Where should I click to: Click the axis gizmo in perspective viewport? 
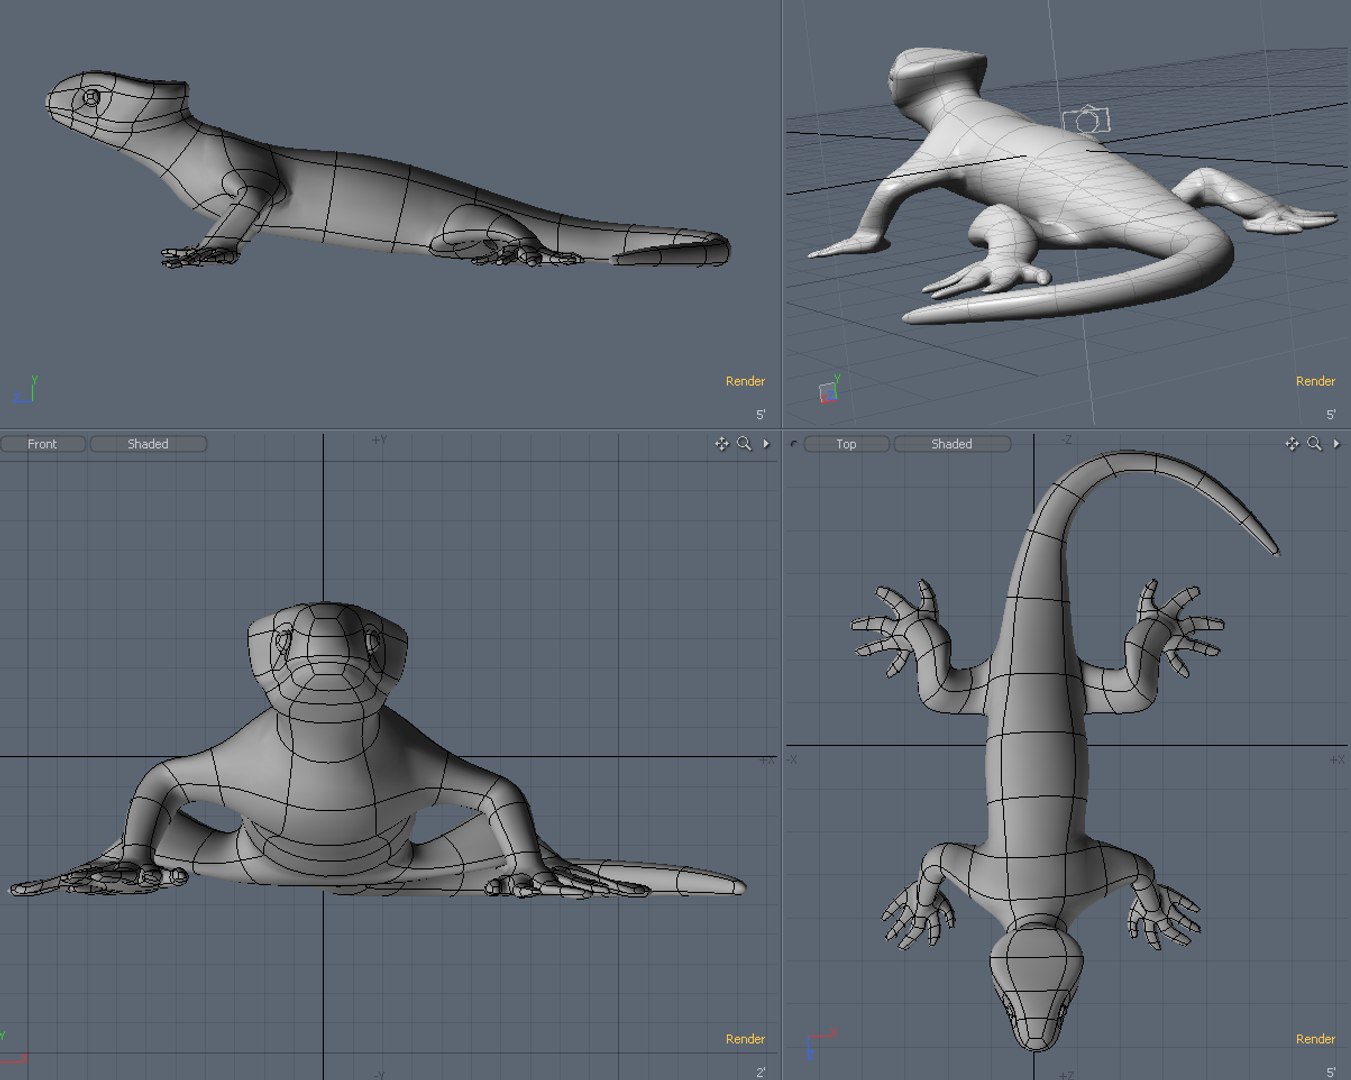(830, 389)
